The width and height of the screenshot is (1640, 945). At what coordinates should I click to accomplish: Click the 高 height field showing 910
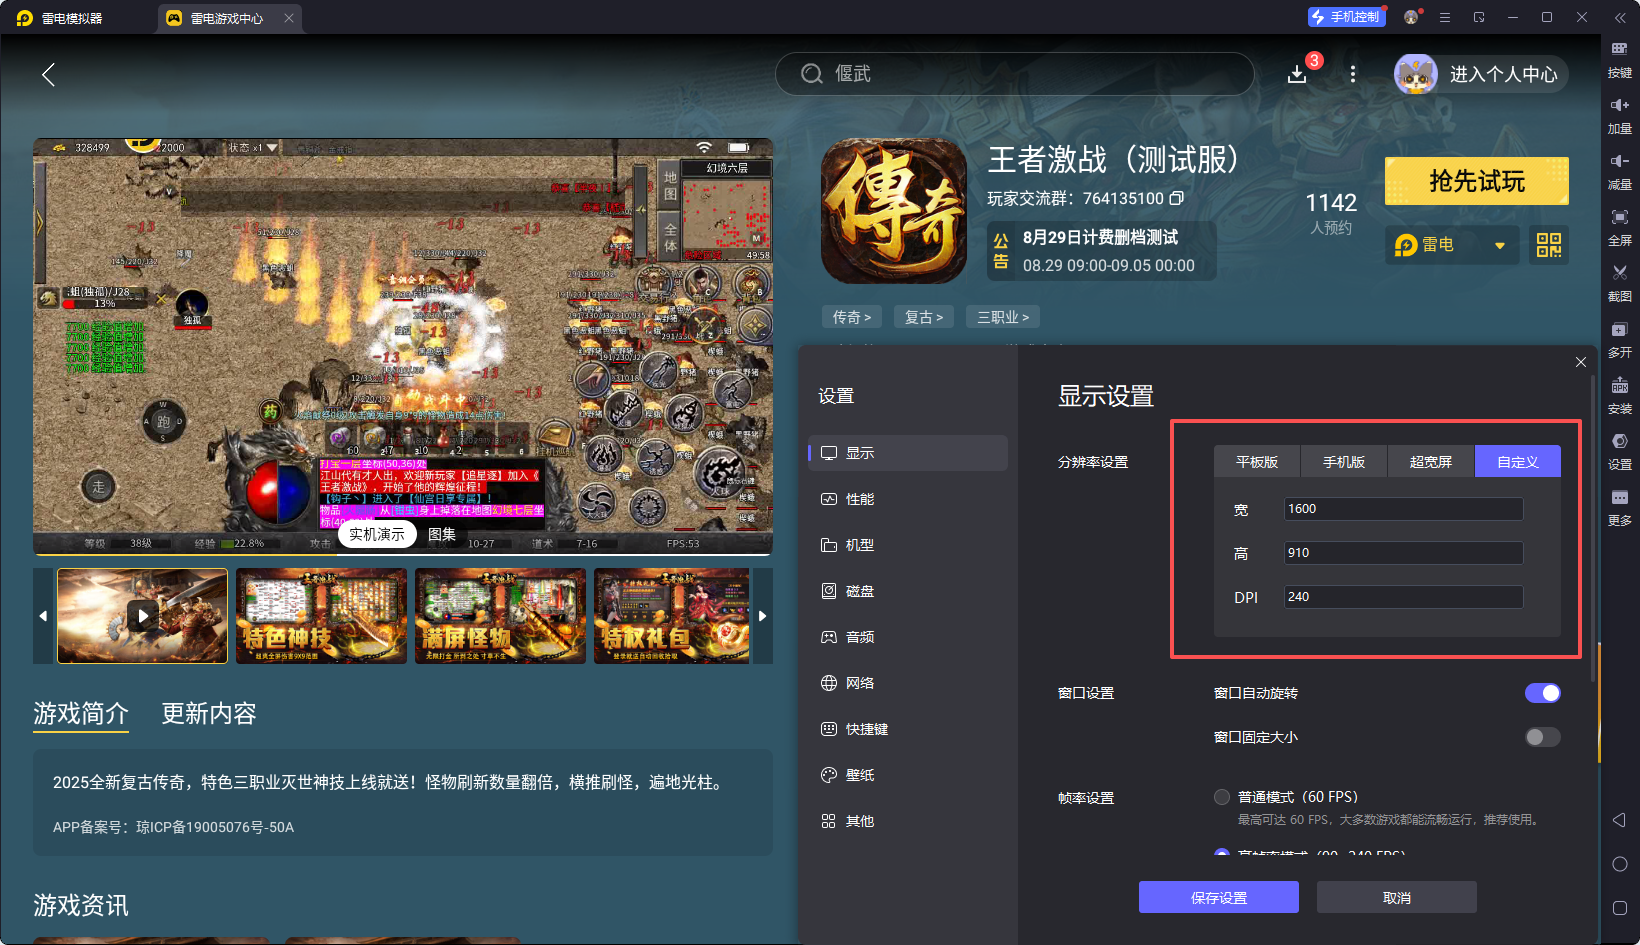1403,553
